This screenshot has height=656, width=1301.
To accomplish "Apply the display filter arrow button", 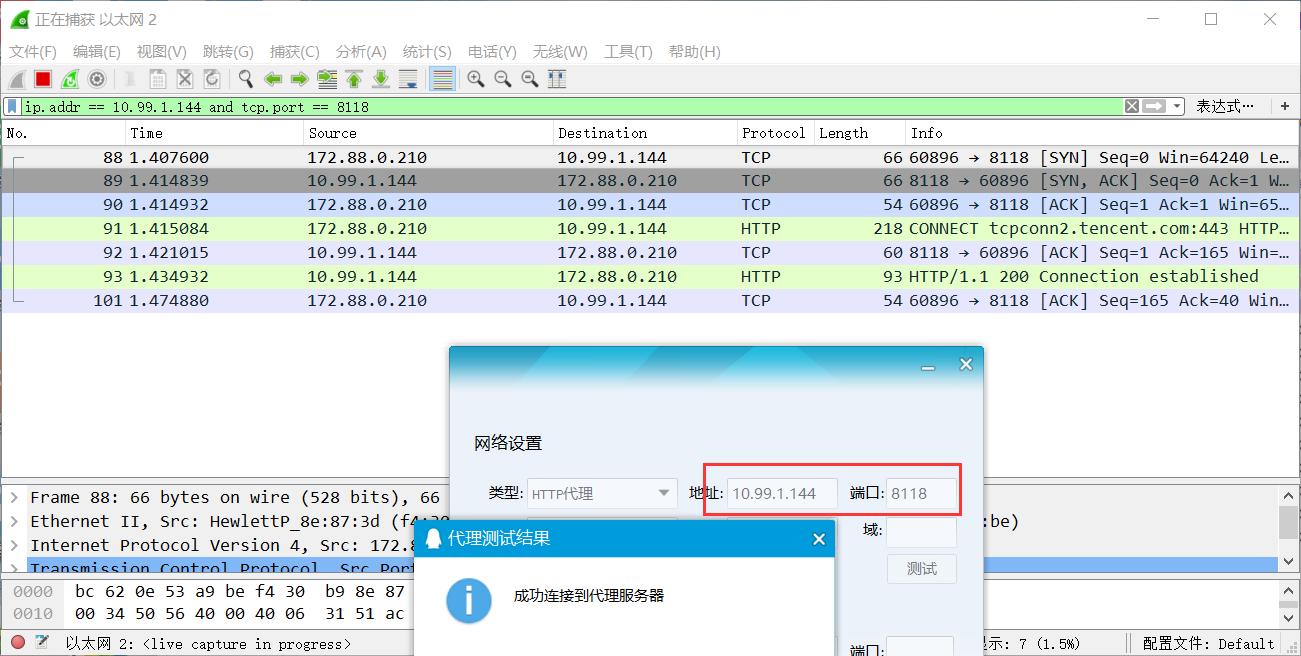I will click(1155, 106).
